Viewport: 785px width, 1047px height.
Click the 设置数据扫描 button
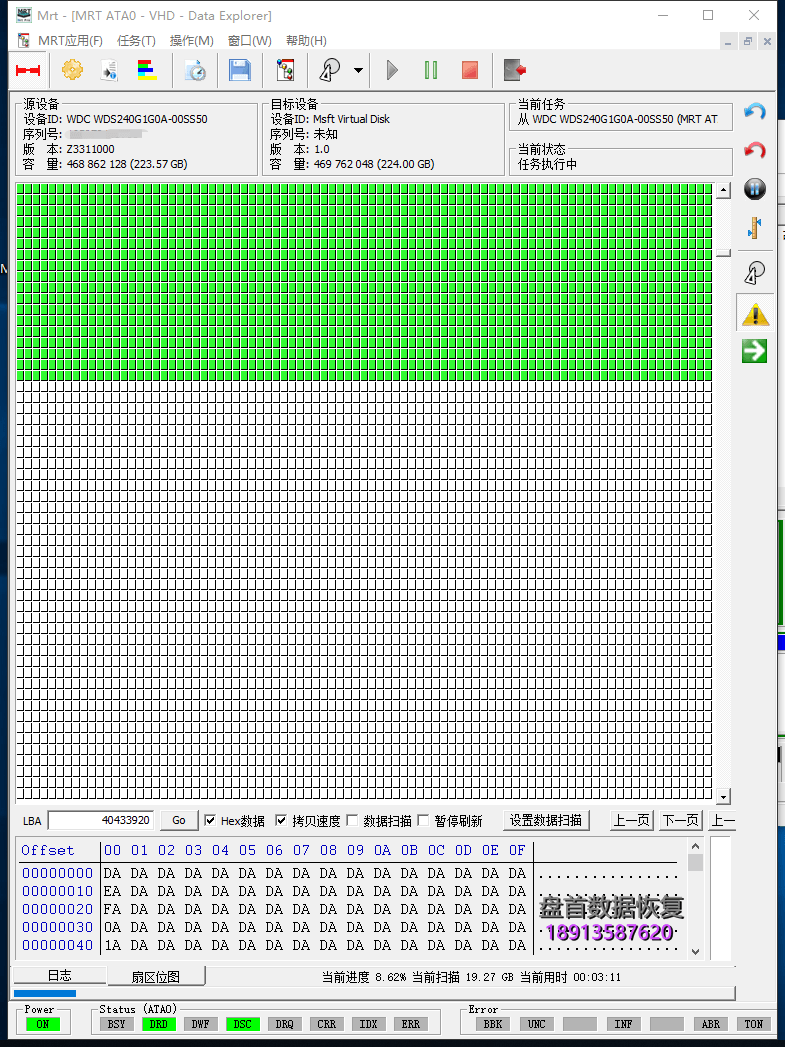pos(546,820)
